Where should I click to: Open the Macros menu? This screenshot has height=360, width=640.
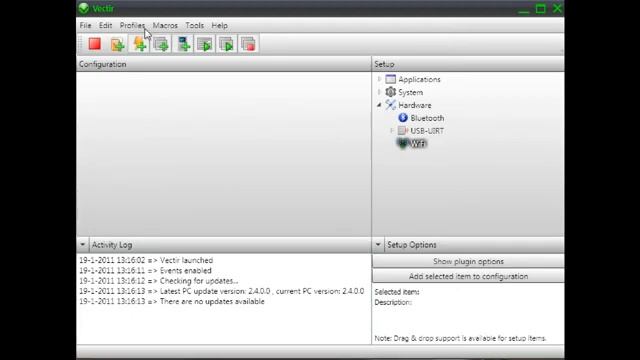(165, 25)
